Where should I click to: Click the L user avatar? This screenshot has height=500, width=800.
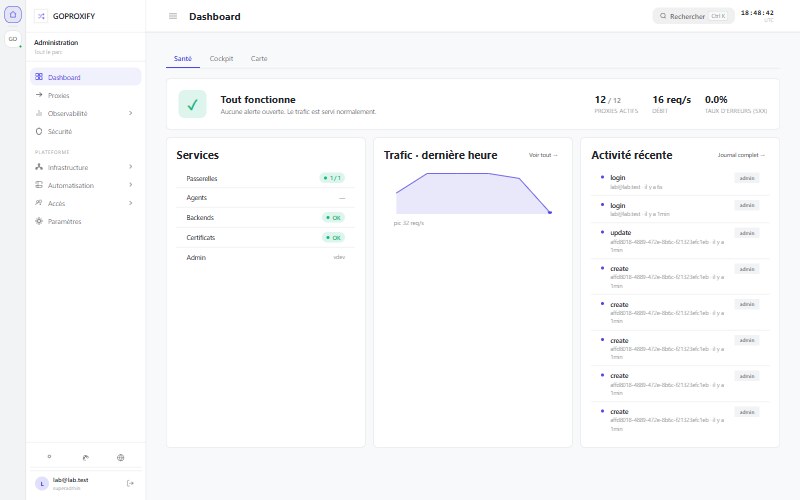point(42,483)
